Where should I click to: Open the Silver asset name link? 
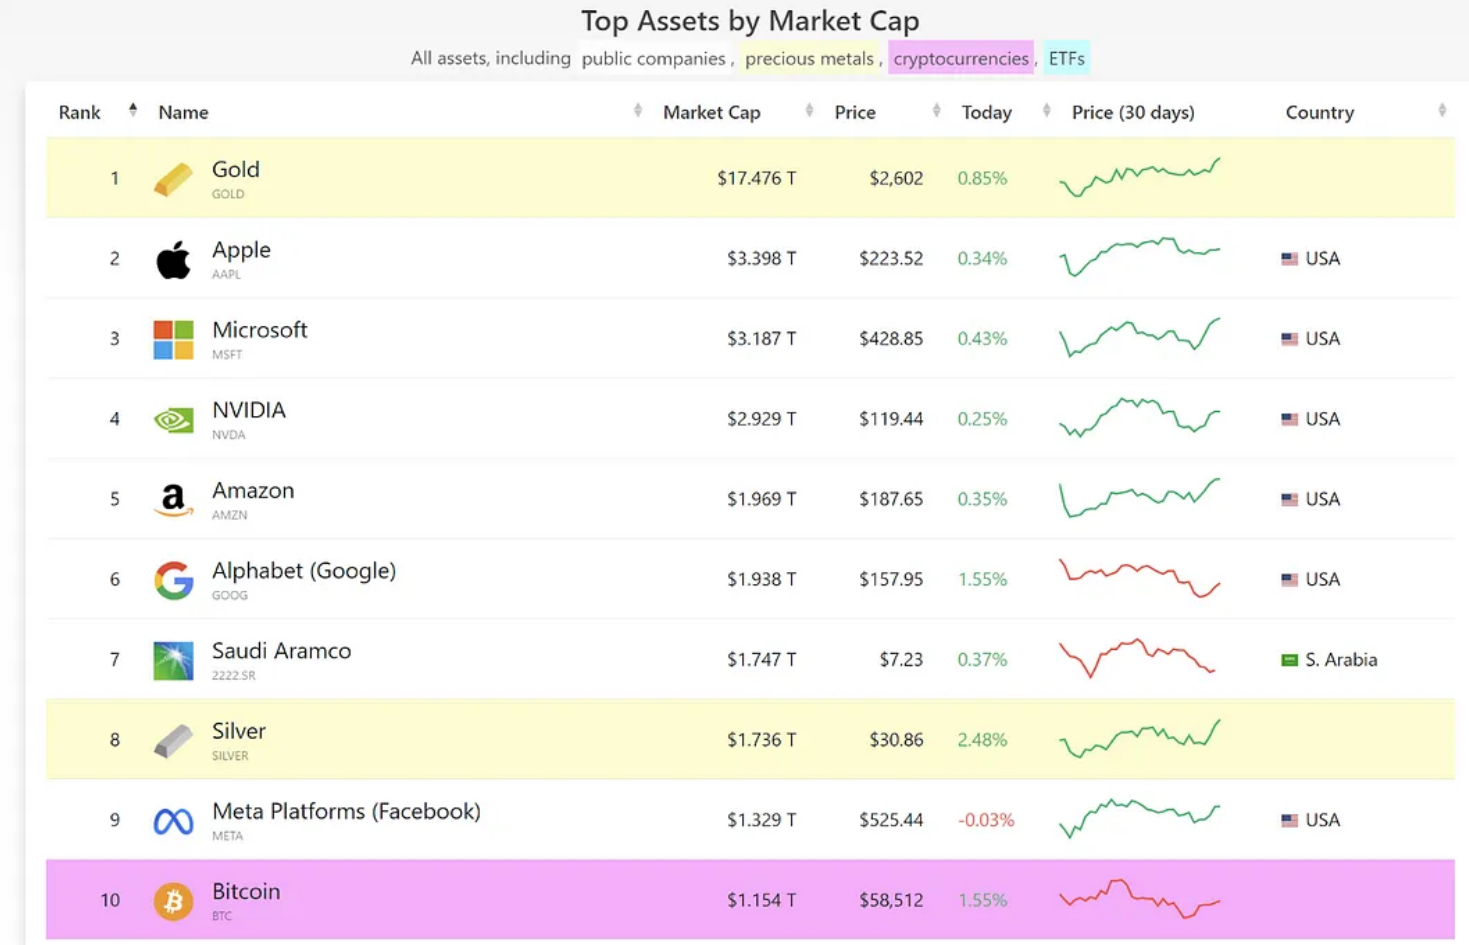(x=239, y=731)
